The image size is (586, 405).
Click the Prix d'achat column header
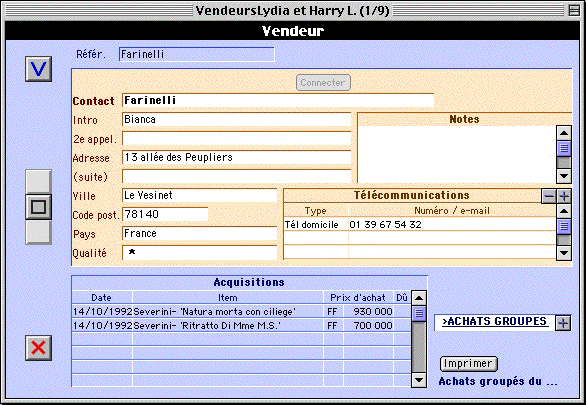point(358,298)
